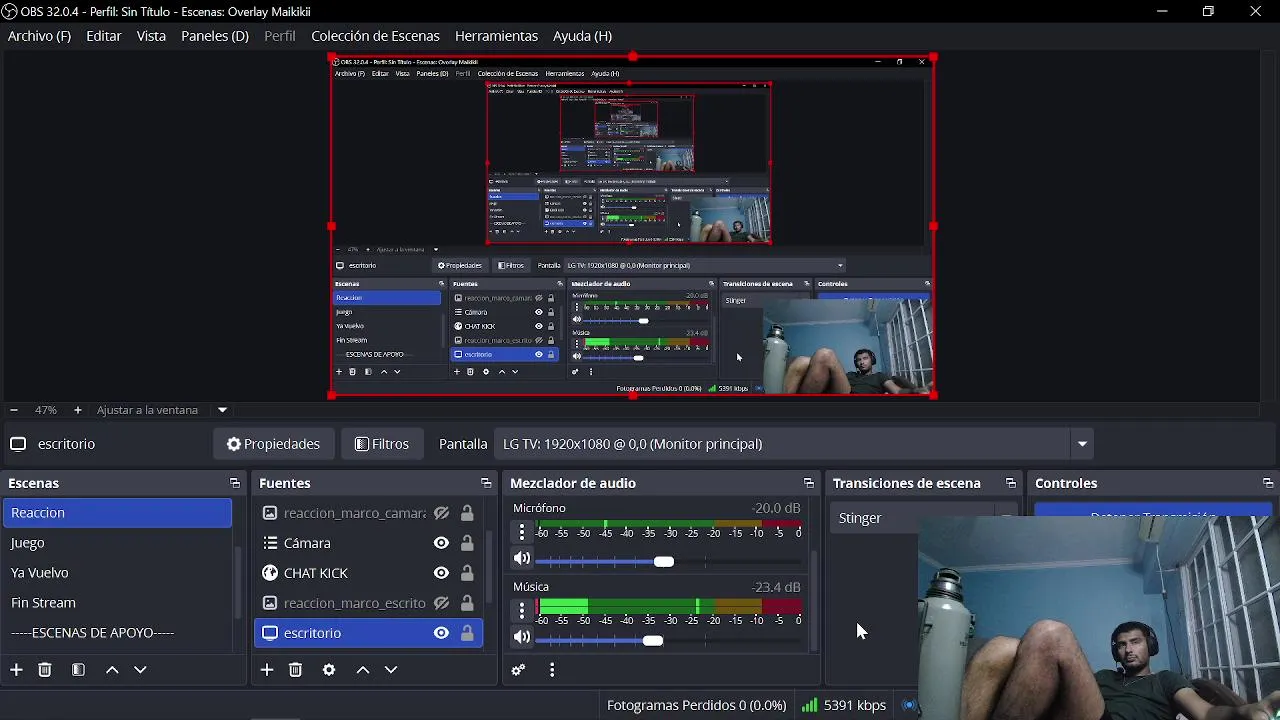This screenshot has width=1280, height=720.
Task: Pop out the Controles panel
Action: (1268, 483)
